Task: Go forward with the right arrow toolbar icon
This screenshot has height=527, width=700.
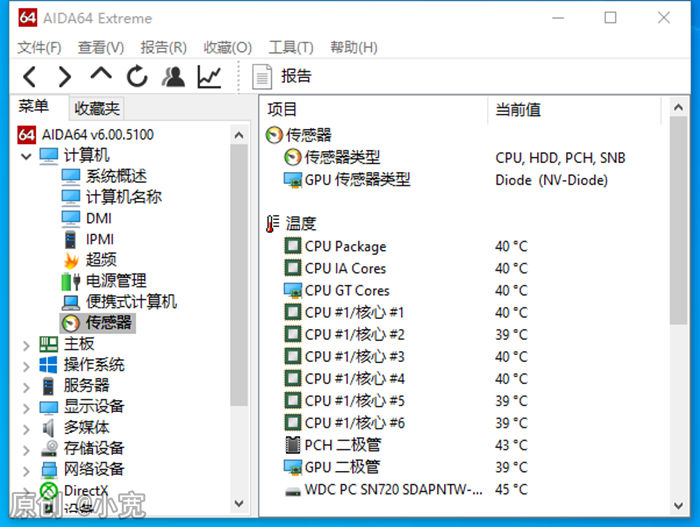Action: (65, 76)
